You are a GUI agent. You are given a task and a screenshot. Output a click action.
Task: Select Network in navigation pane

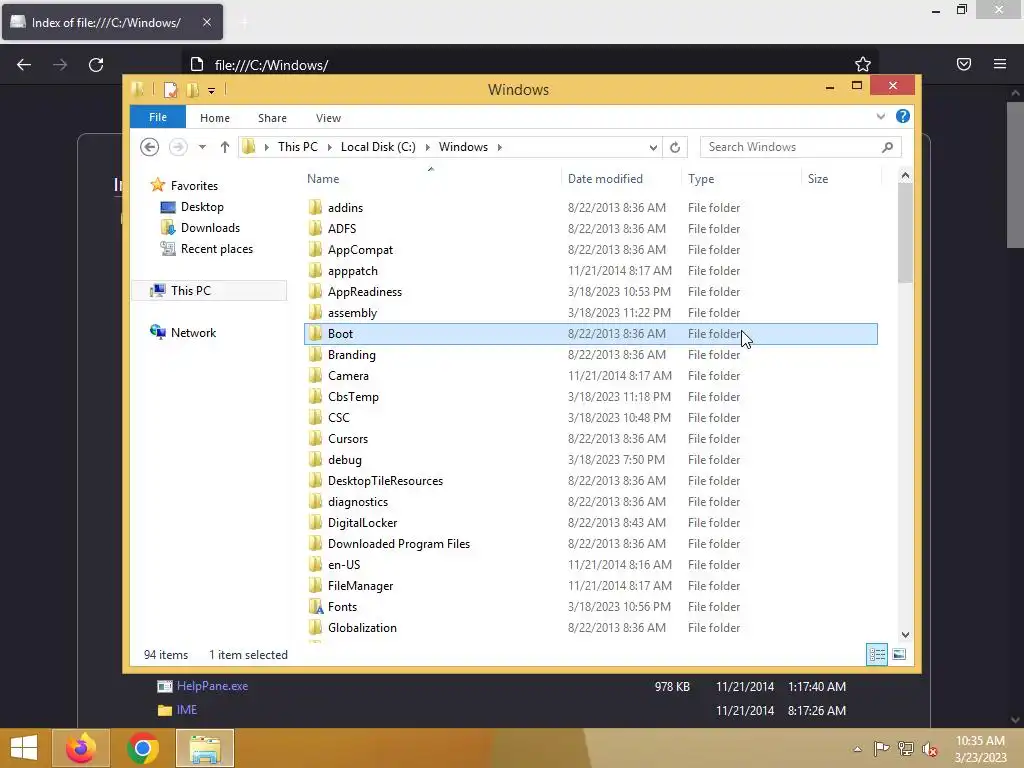point(193,332)
